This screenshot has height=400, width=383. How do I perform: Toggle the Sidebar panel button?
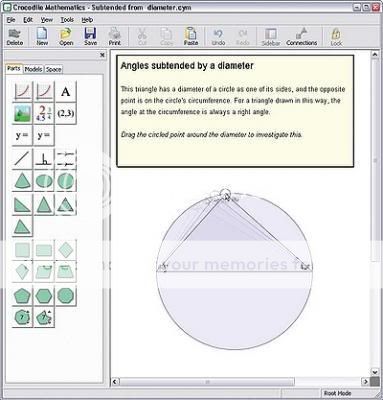271,37
